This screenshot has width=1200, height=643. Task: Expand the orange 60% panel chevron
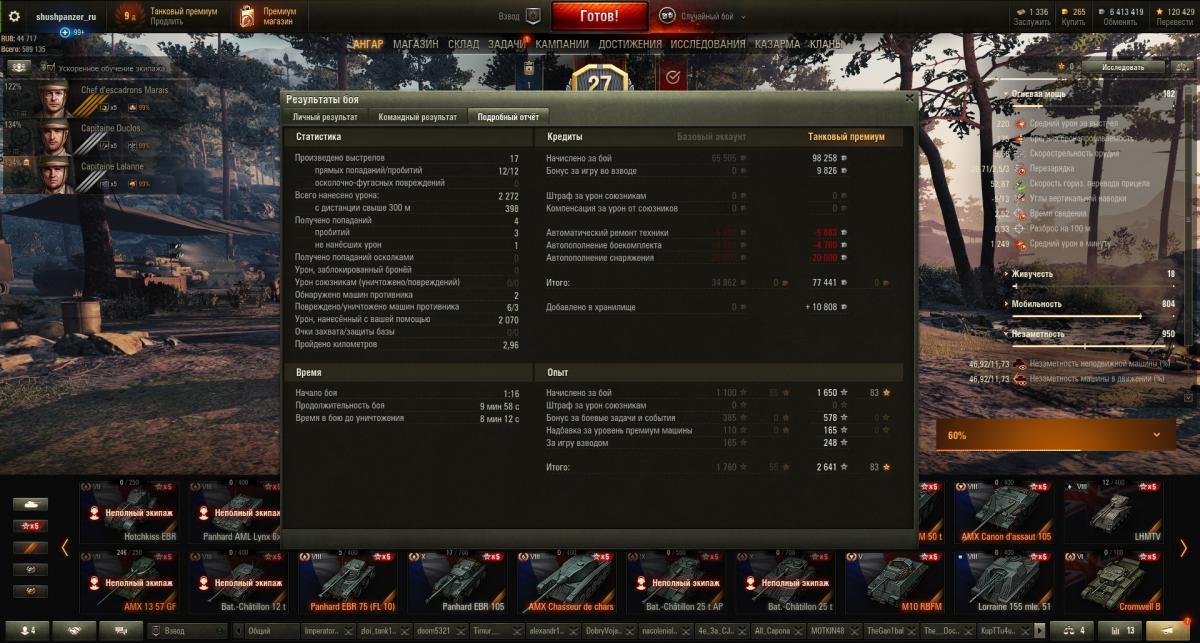(1157, 435)
